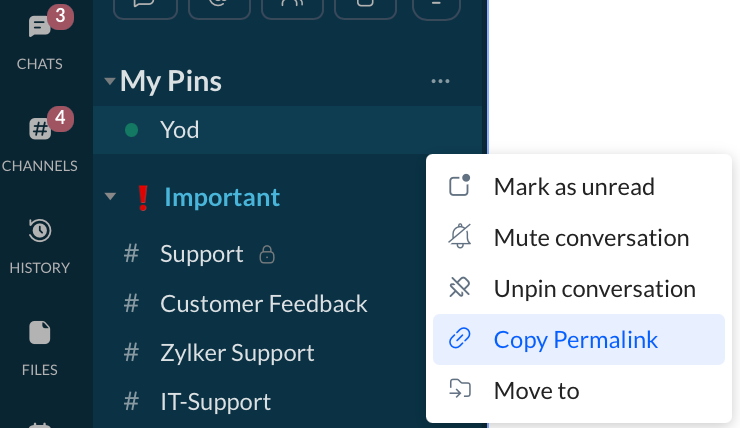Select Copy Permalink option
740x428 pixels.
[x=579, y=339]
